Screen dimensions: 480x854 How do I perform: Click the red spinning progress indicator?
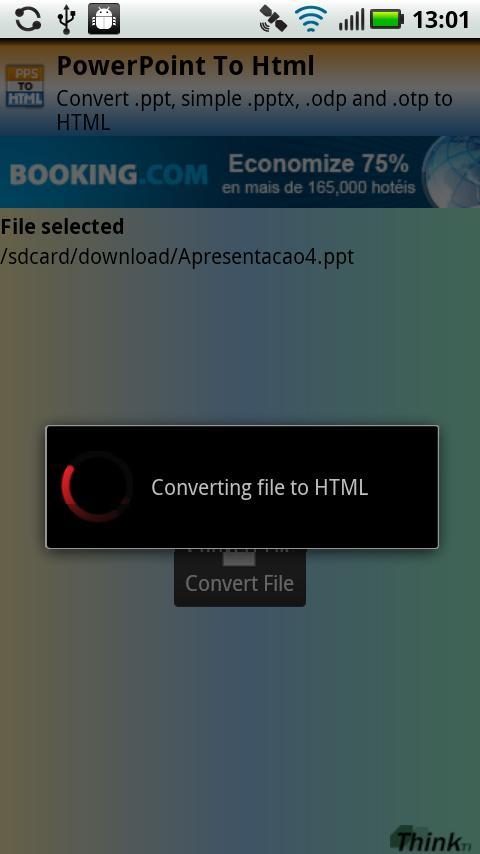tap(97, 486)
